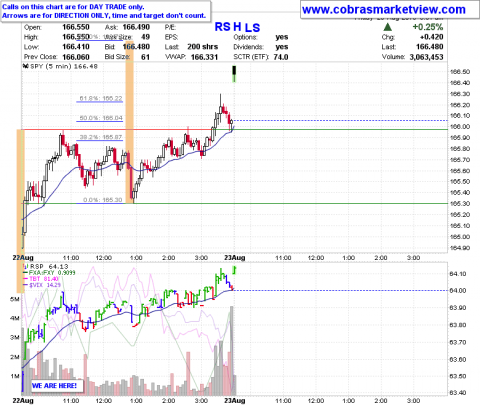Click the WE ARE HERE! label
480x406 pixels.
click(x=54, y=386)
